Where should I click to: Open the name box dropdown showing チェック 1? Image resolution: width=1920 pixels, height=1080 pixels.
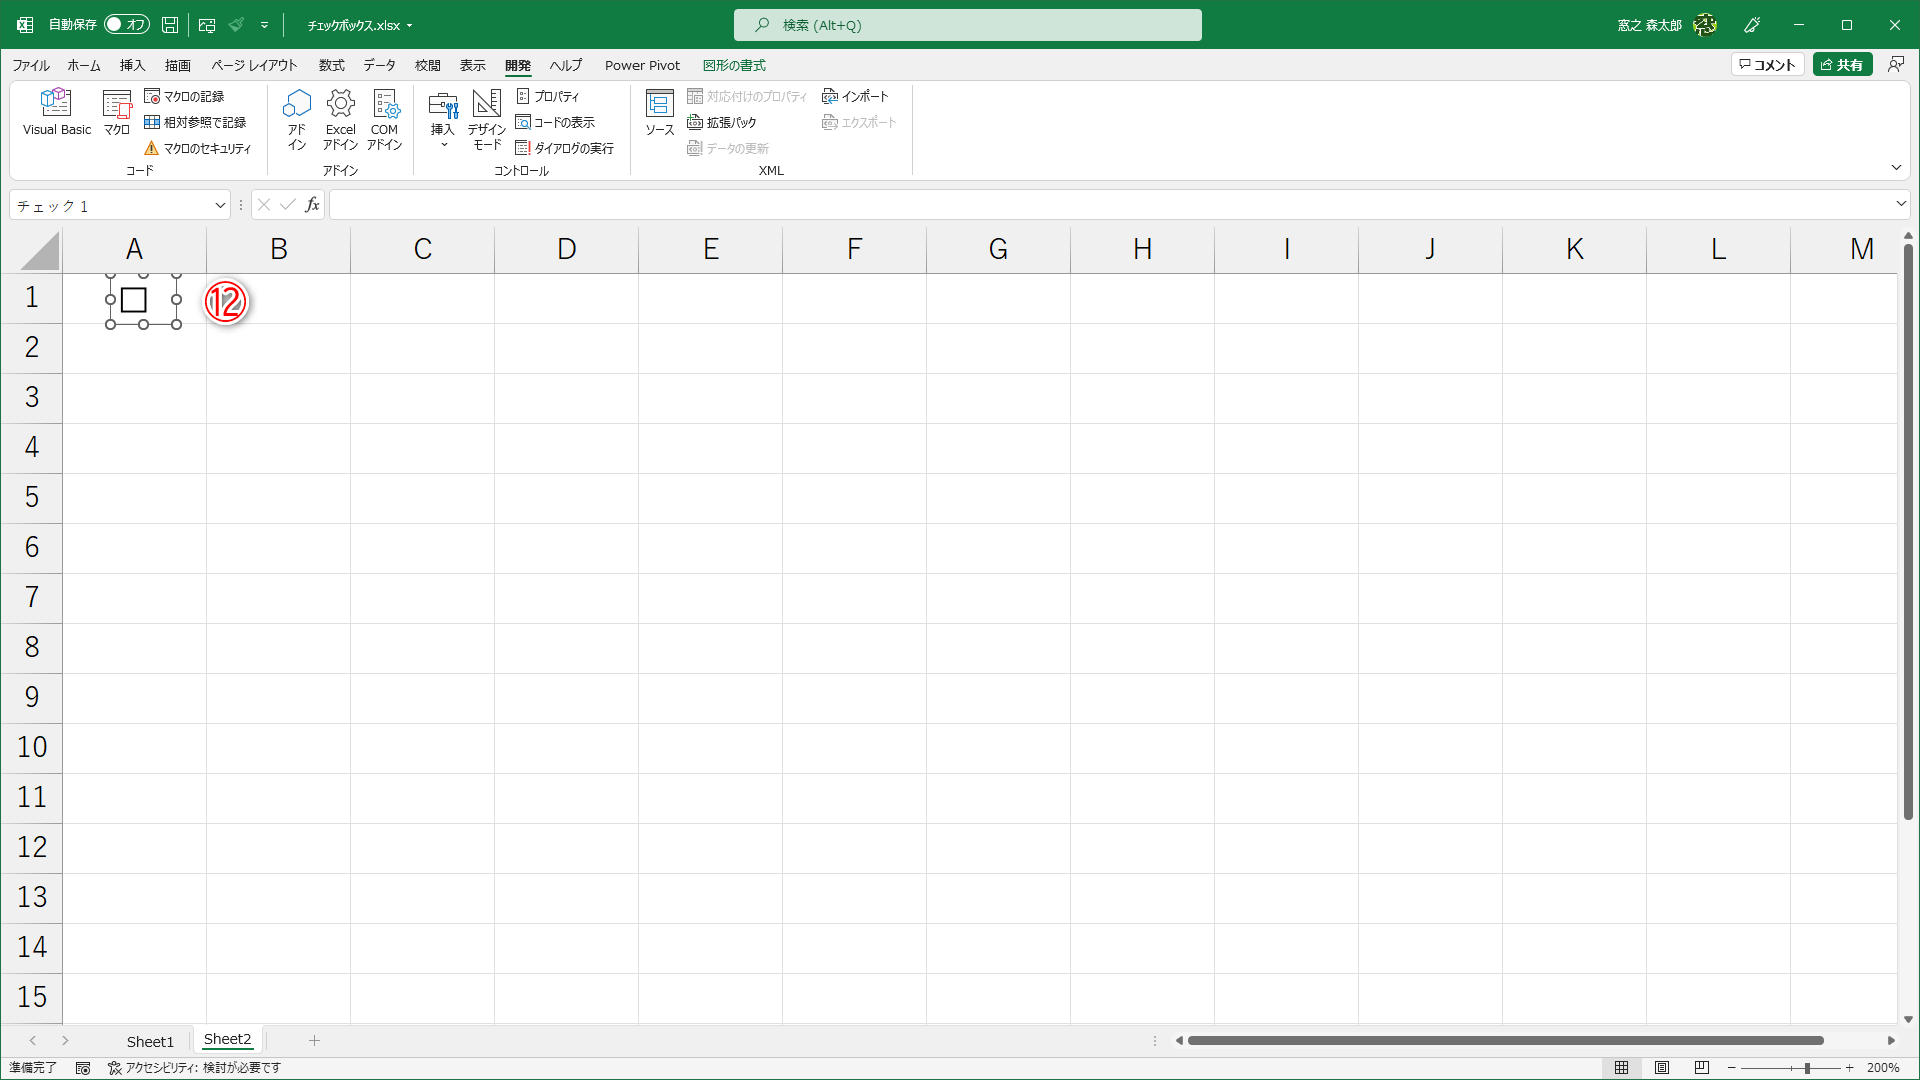pyautogui.click(x=220, y=205)
